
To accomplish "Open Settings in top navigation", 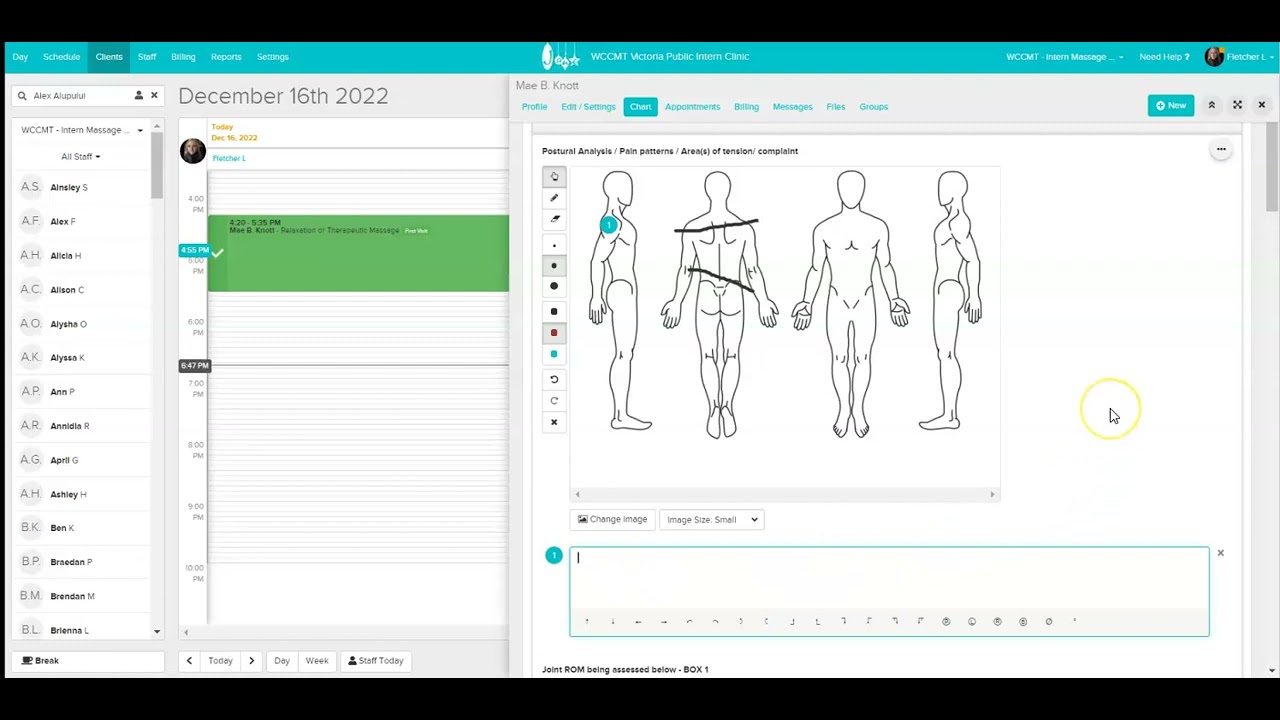I will click(272, 57).
